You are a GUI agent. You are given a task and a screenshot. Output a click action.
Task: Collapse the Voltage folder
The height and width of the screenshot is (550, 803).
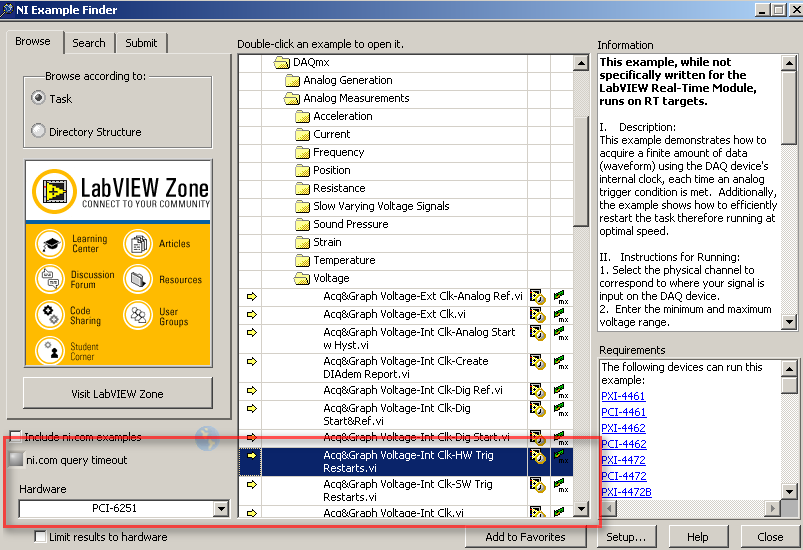point(302,279)
